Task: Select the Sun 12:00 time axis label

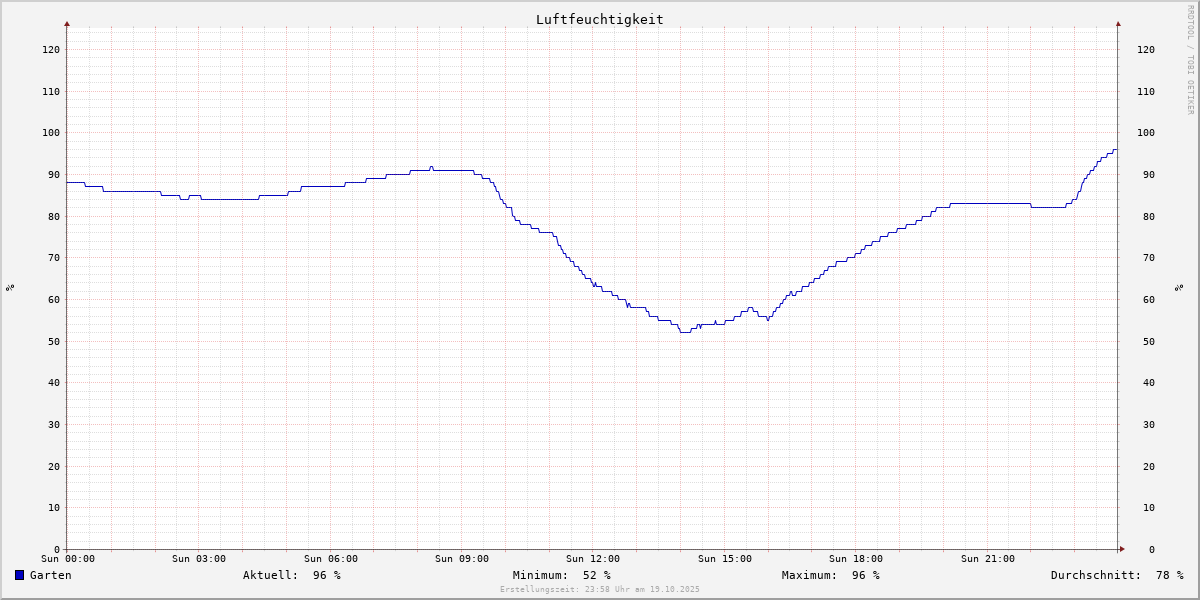Action: coord(592,559)
